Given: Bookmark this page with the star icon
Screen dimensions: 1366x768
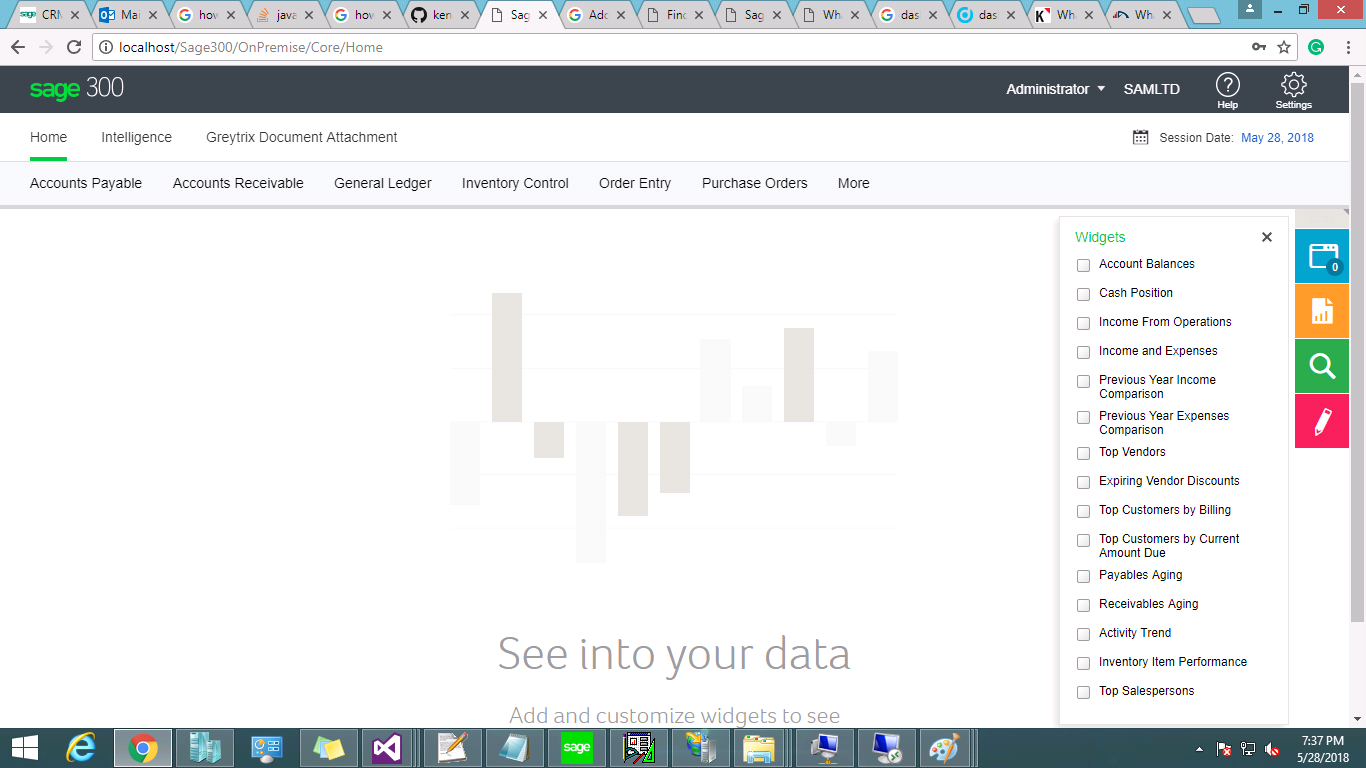Looking at the screenshot, I should 1284,47.
